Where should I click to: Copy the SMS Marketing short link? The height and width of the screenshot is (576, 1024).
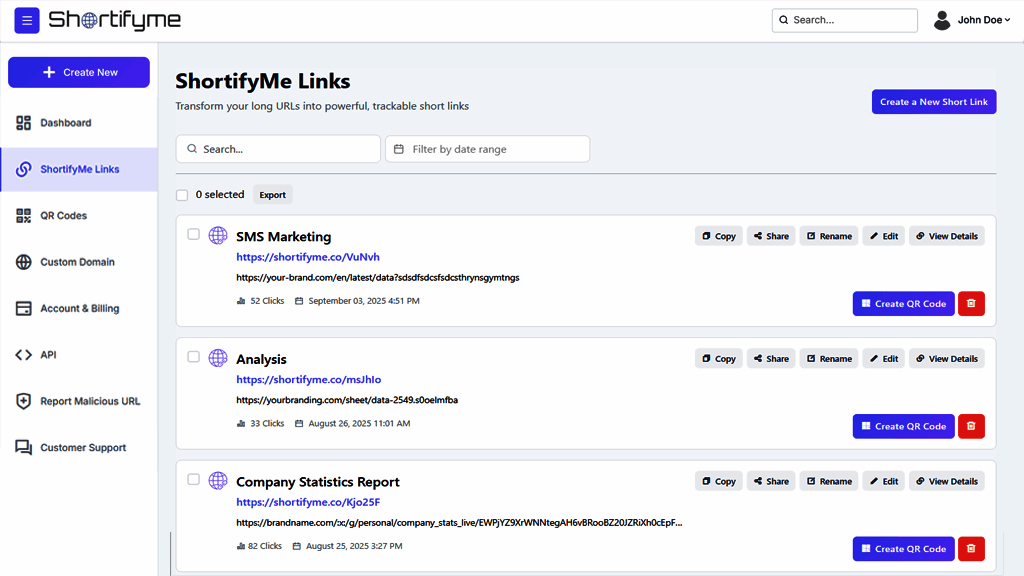(719, 236)
